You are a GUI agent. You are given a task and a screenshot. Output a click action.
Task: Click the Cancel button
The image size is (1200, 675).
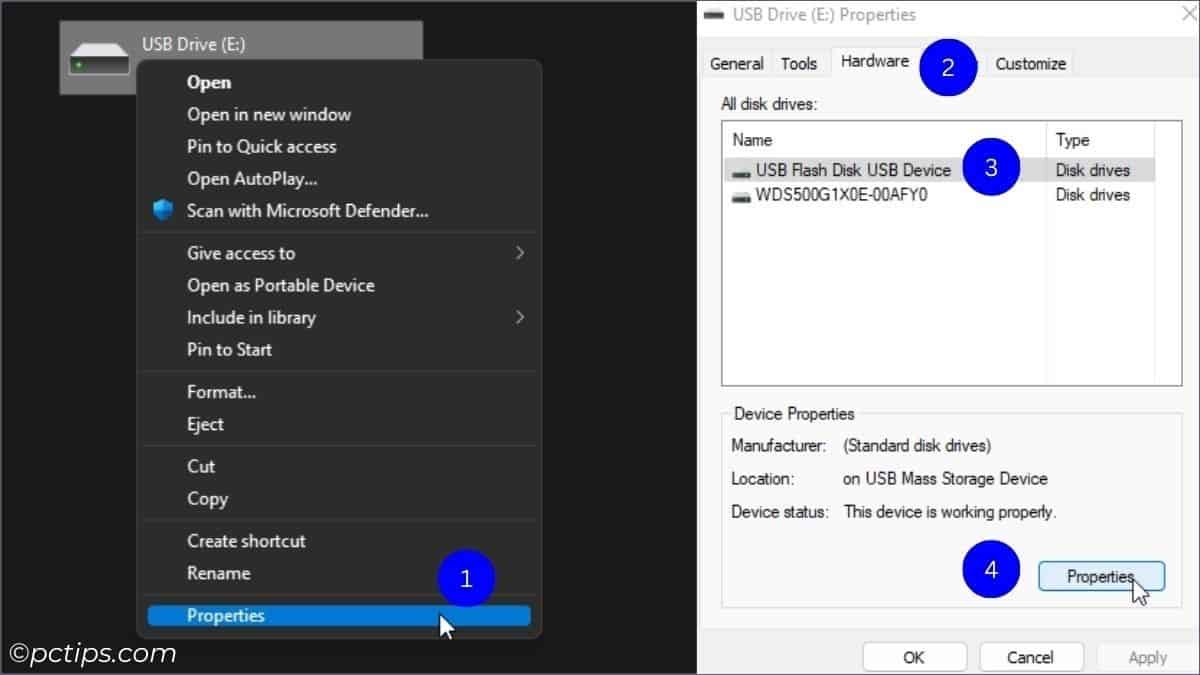pos(1031,657)
